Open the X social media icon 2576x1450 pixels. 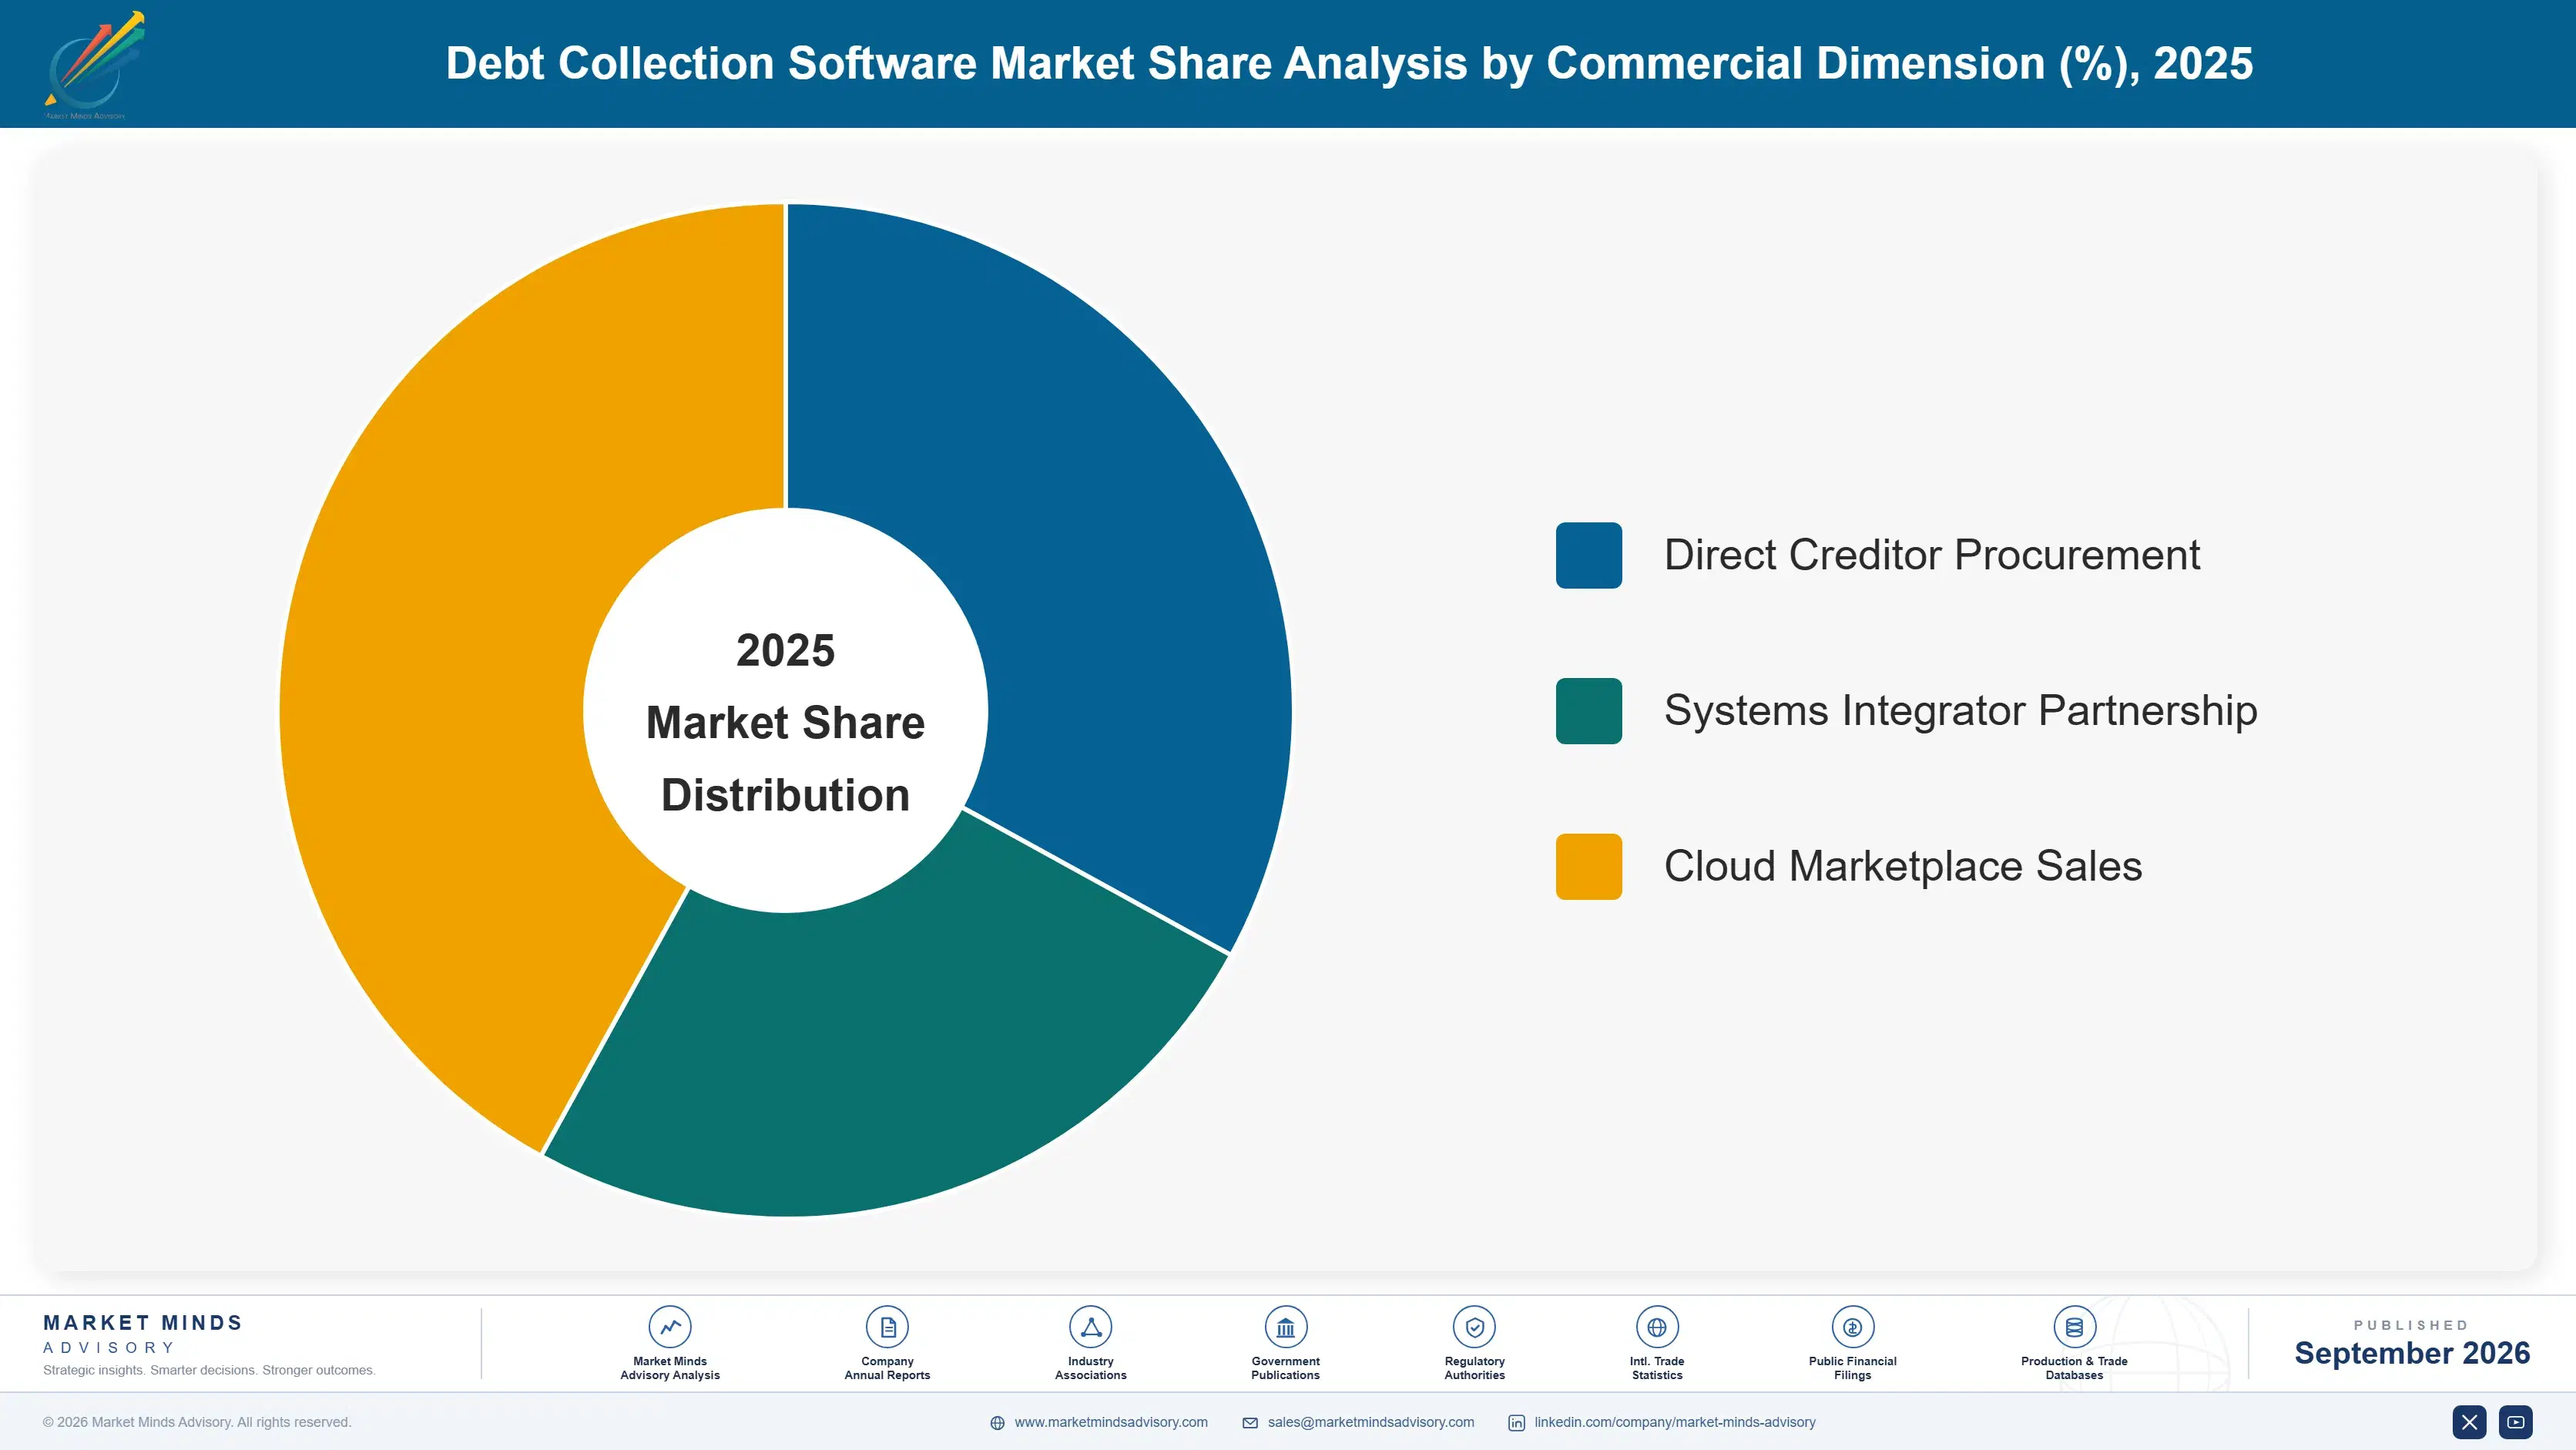click(2469, 1422)
